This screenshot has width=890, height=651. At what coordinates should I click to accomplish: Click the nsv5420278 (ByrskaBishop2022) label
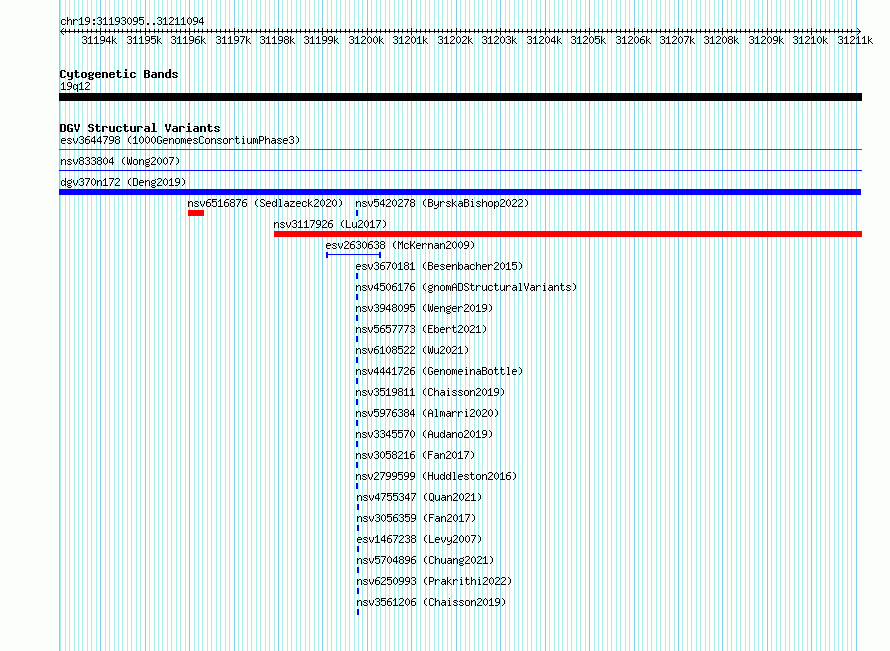442,203
